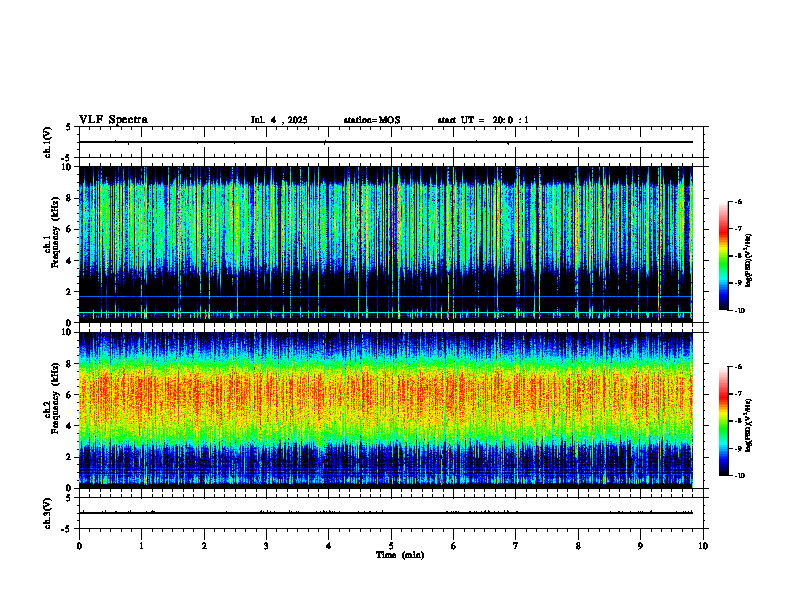Click the 4 kHz tick on ch.1 frequency axis
The height and width of the screenshot is (612, 792).
coord(70,261)
